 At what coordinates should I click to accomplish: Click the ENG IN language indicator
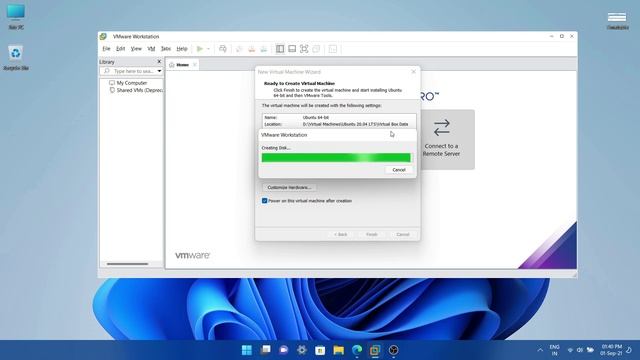coord(554,350)
